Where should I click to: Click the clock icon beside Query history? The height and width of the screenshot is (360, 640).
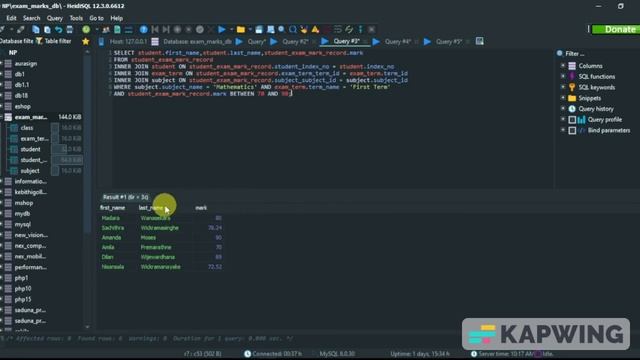coord(572,109)
